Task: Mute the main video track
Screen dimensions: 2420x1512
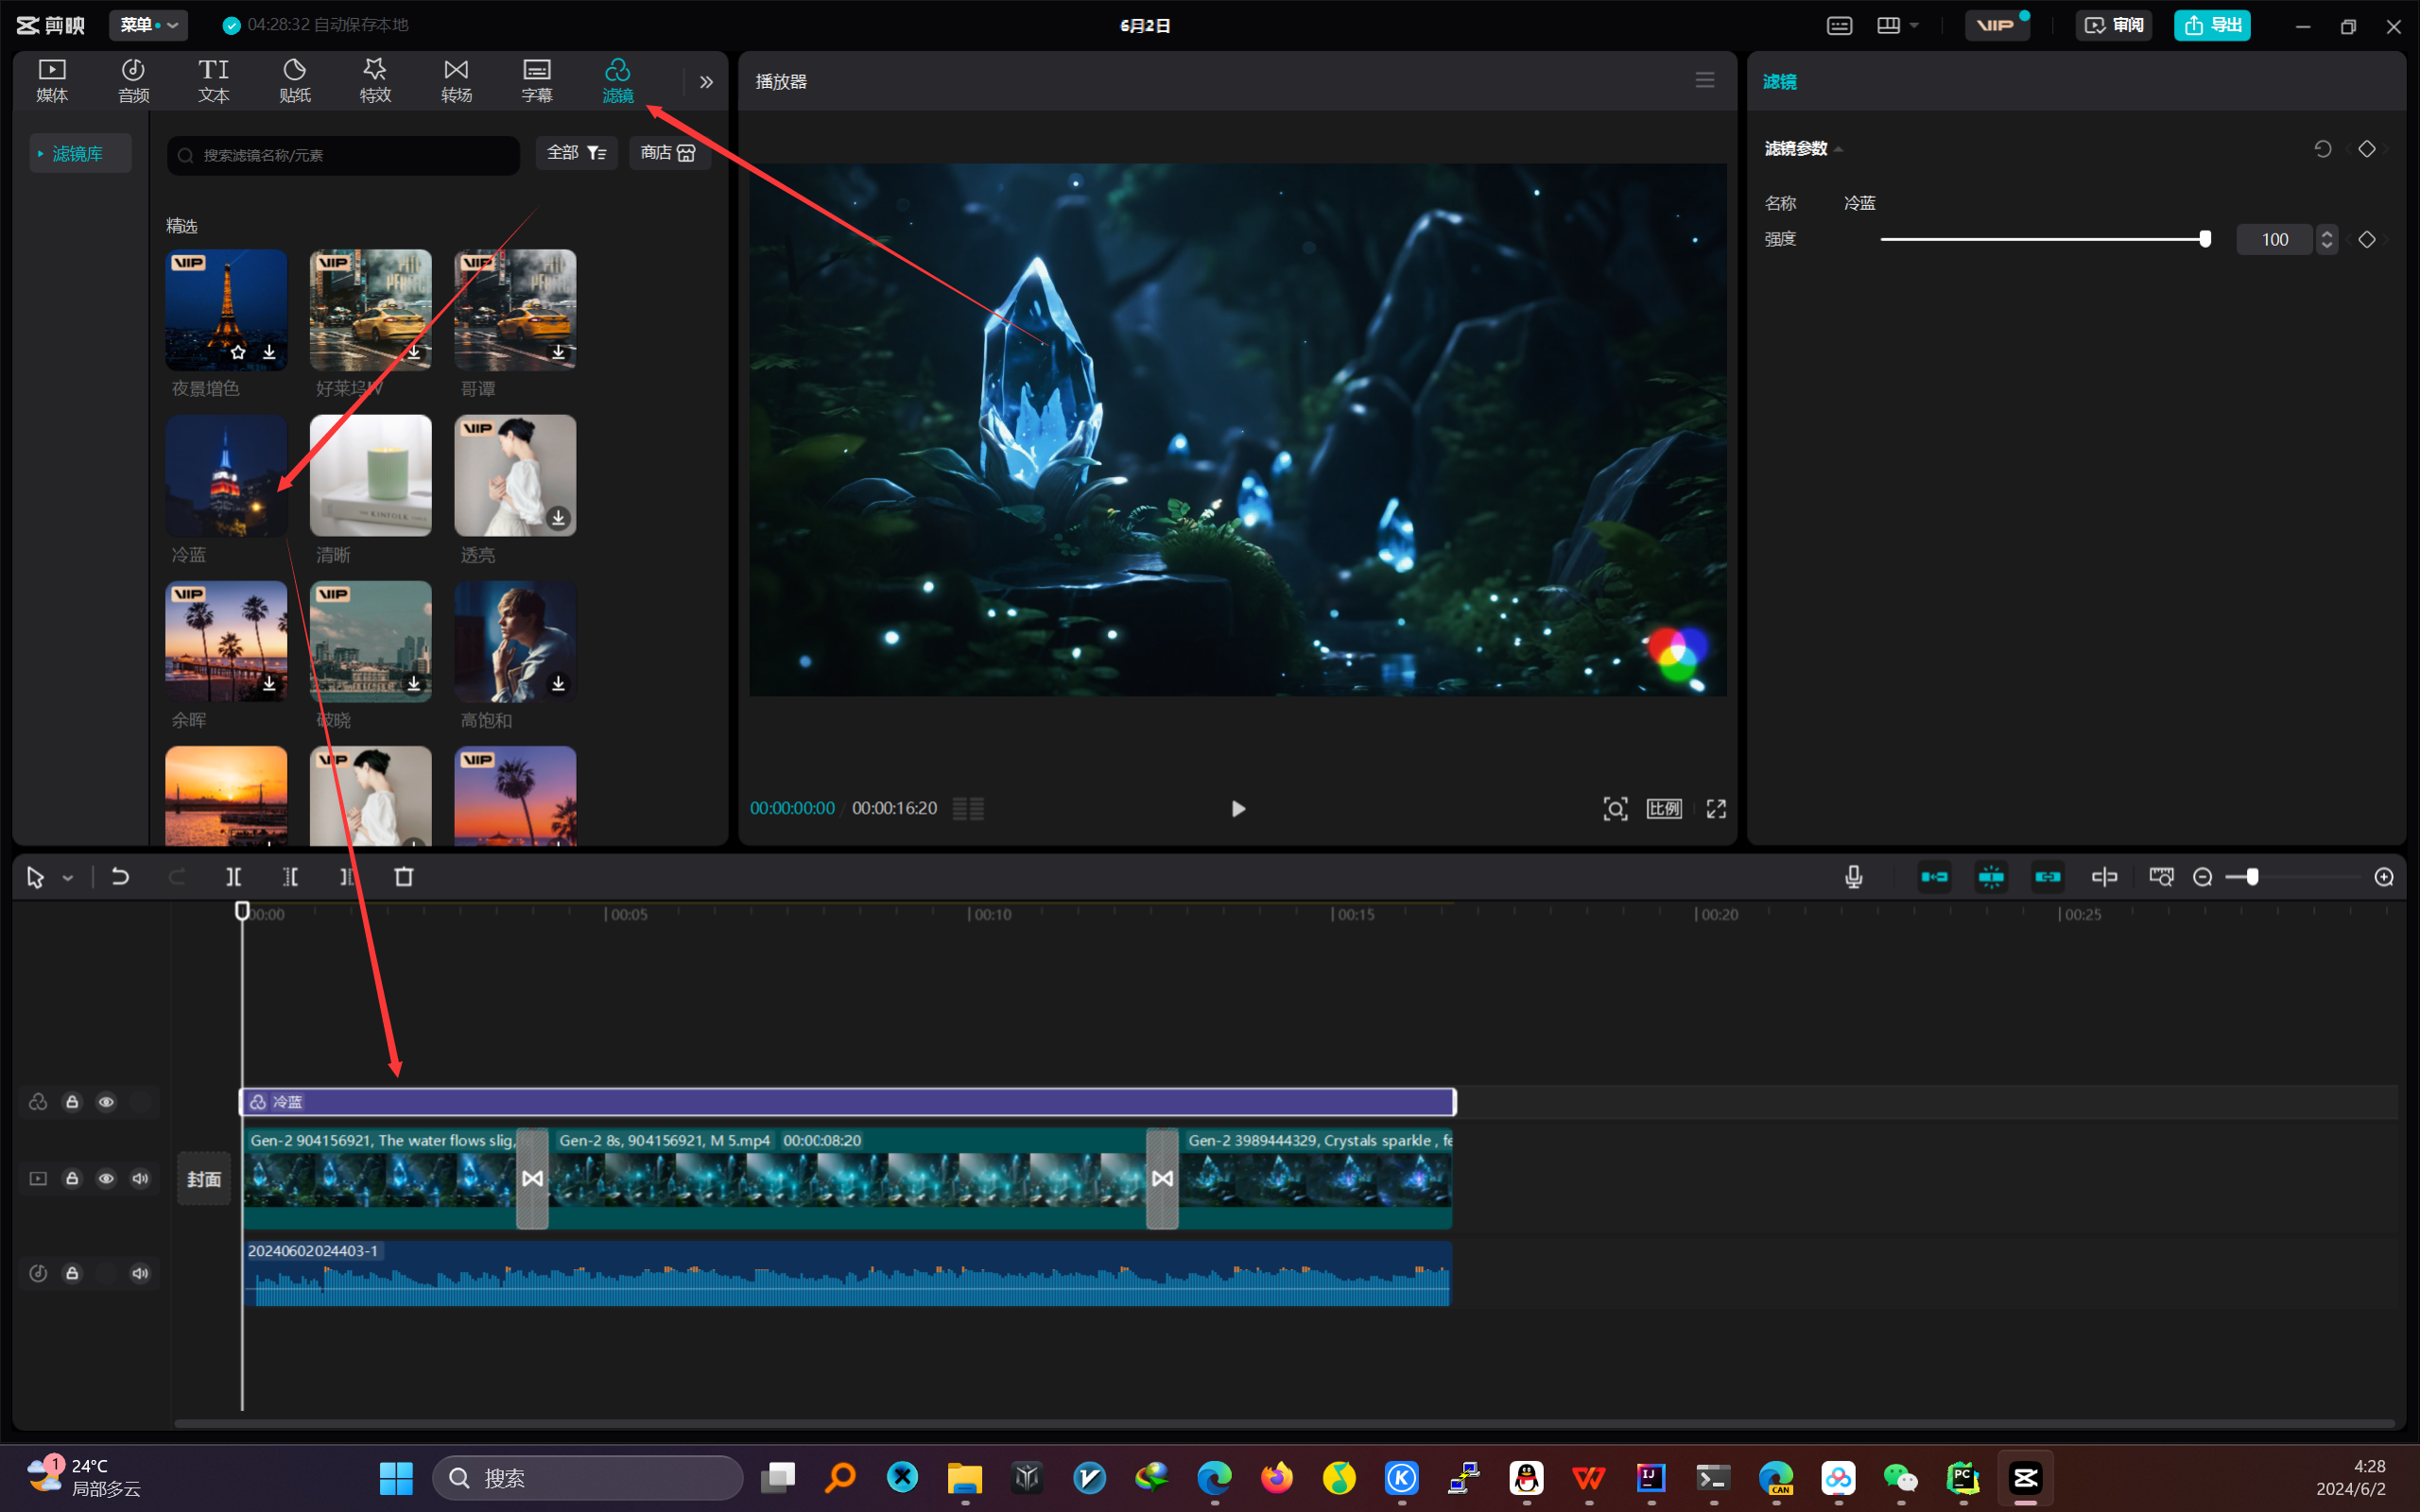Action: [140, 1179]
